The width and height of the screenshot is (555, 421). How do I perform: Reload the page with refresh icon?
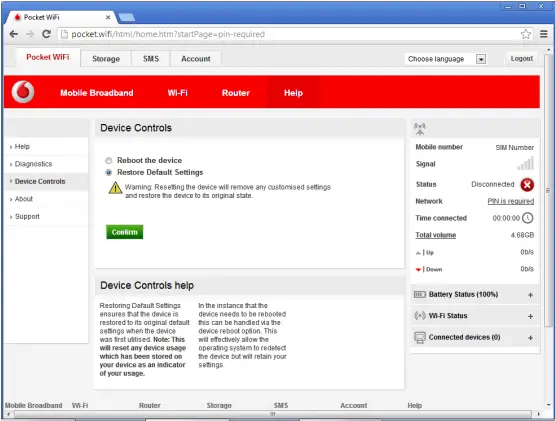[46, 34]
